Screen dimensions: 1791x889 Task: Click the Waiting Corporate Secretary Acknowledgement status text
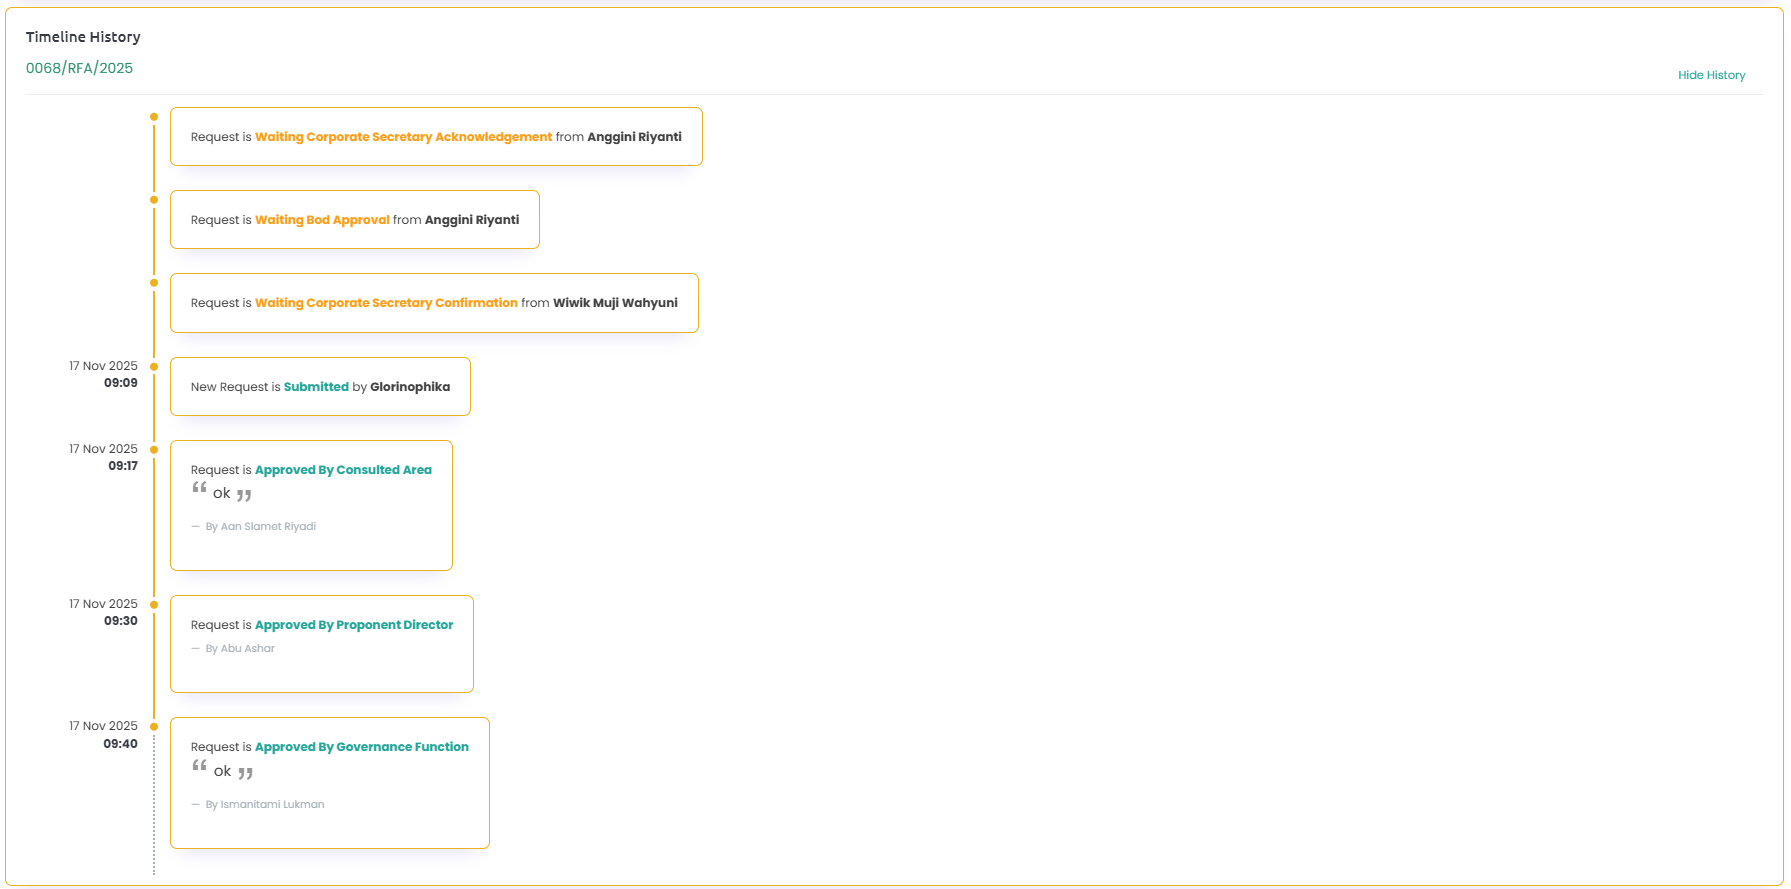point(403,137)
